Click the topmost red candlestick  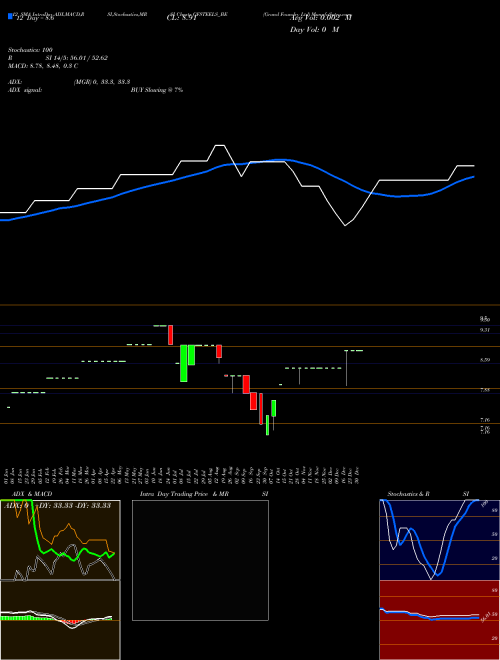point(170,335)
